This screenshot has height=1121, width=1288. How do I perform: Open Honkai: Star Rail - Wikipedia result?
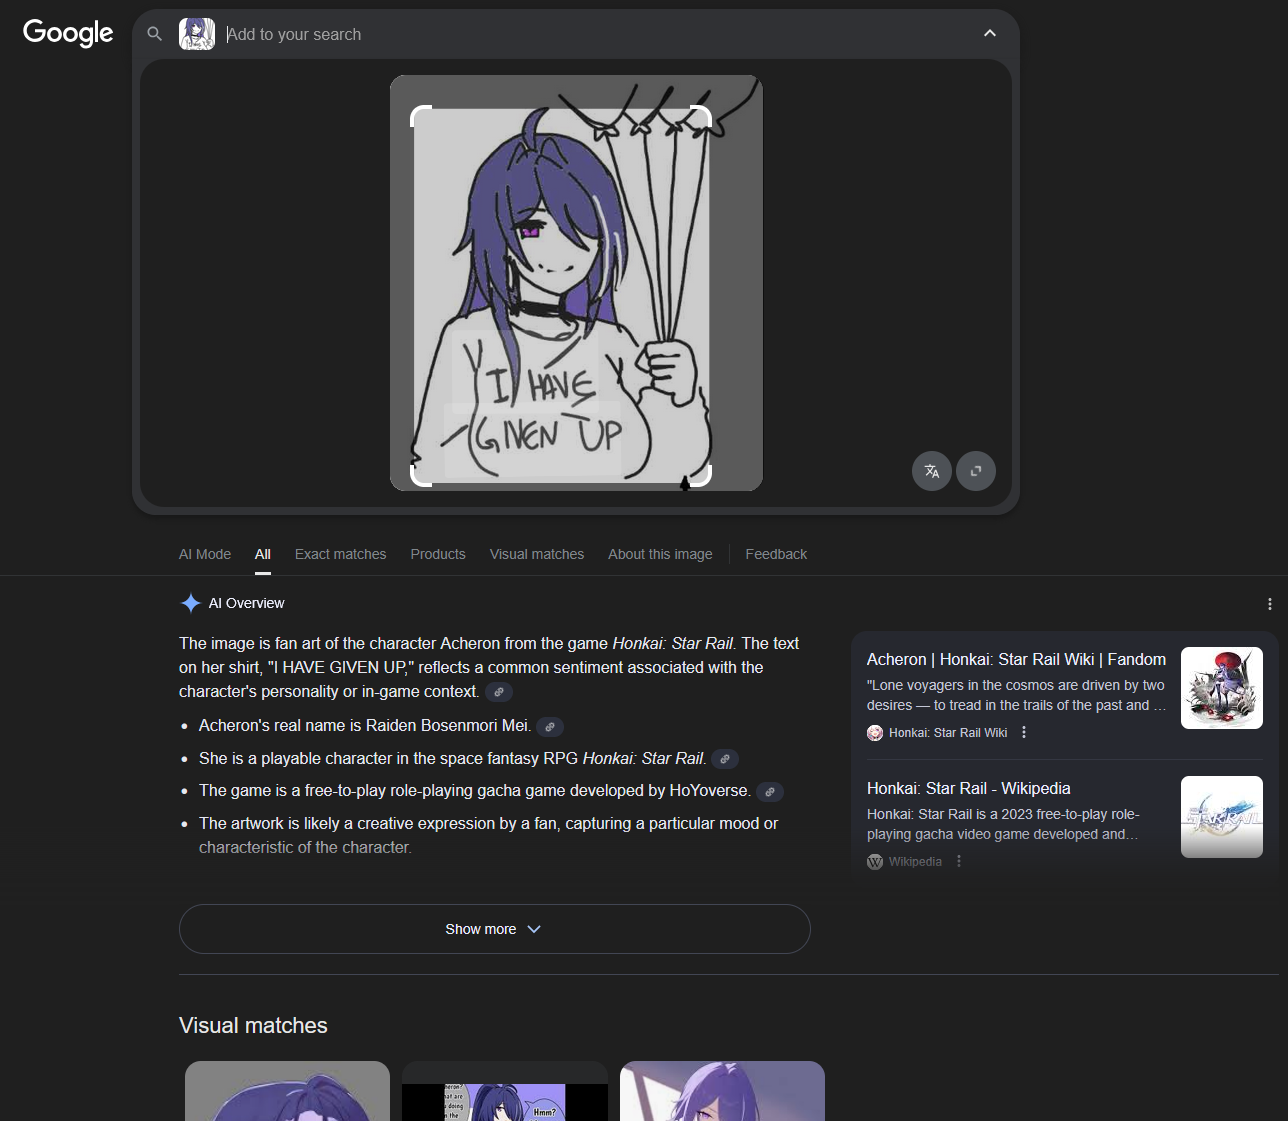[968, 788]
